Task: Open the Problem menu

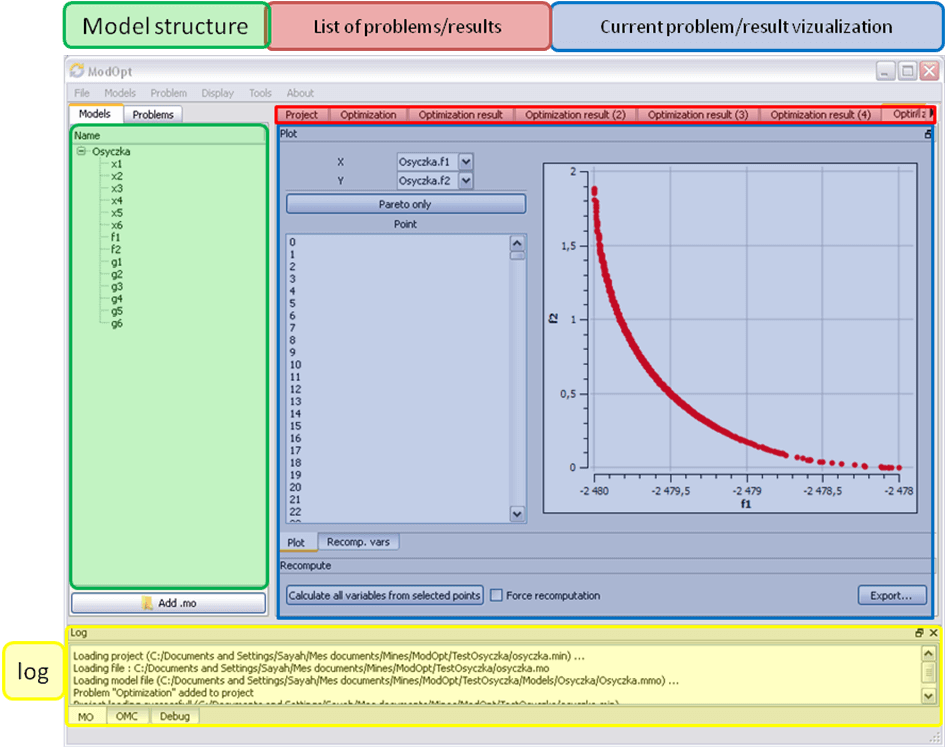Action: pos(168,93)
